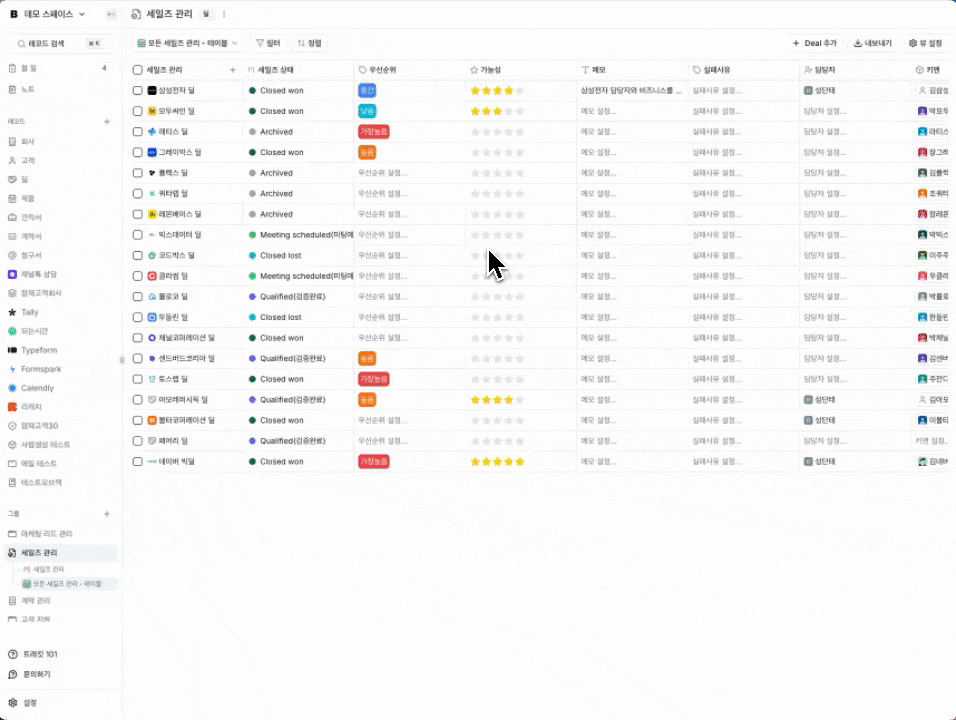
Task: Toggle the select-all checkbox in table header
Action: (x=138, y=70)
